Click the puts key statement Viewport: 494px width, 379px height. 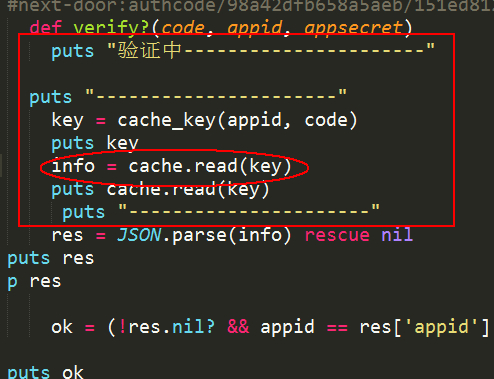[x=95, y=143]
